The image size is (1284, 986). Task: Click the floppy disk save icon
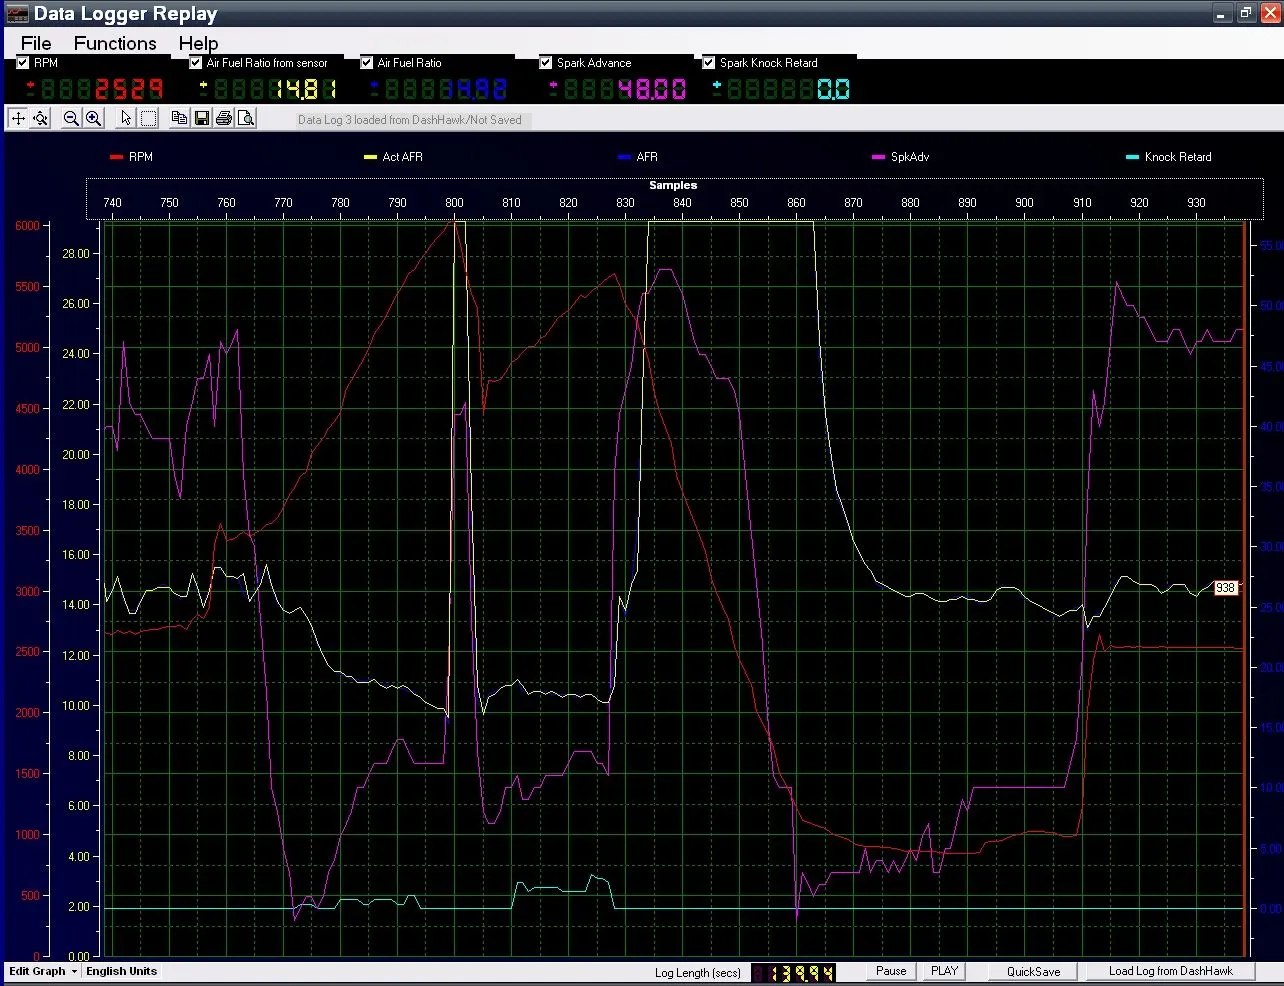(x=202, y=118)
